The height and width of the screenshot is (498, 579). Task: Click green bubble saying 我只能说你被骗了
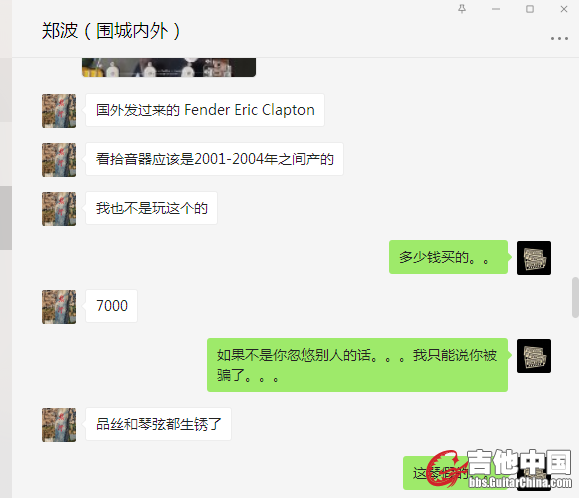[x=357, y=365]
